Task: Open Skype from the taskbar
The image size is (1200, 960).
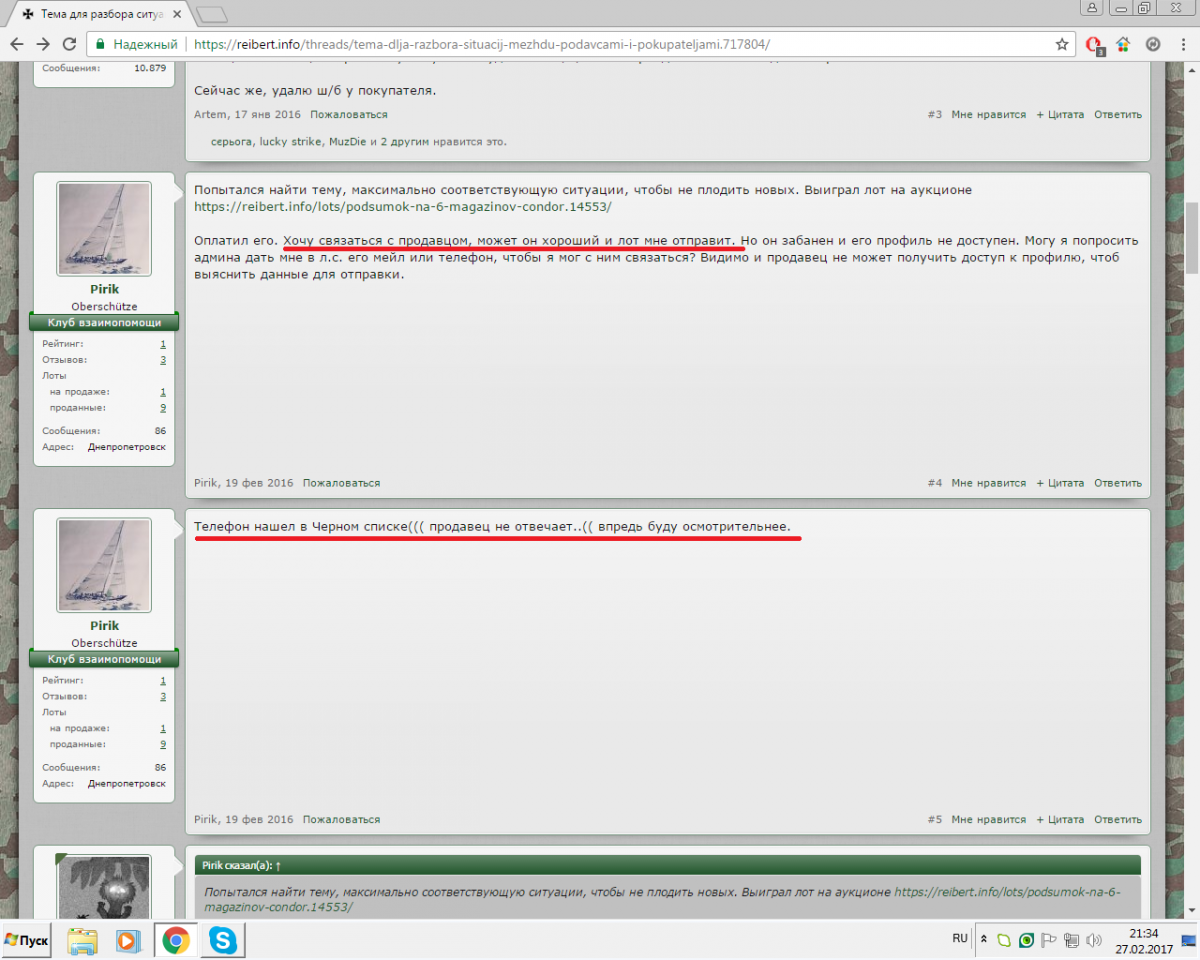Action: (x=222, y=940)
